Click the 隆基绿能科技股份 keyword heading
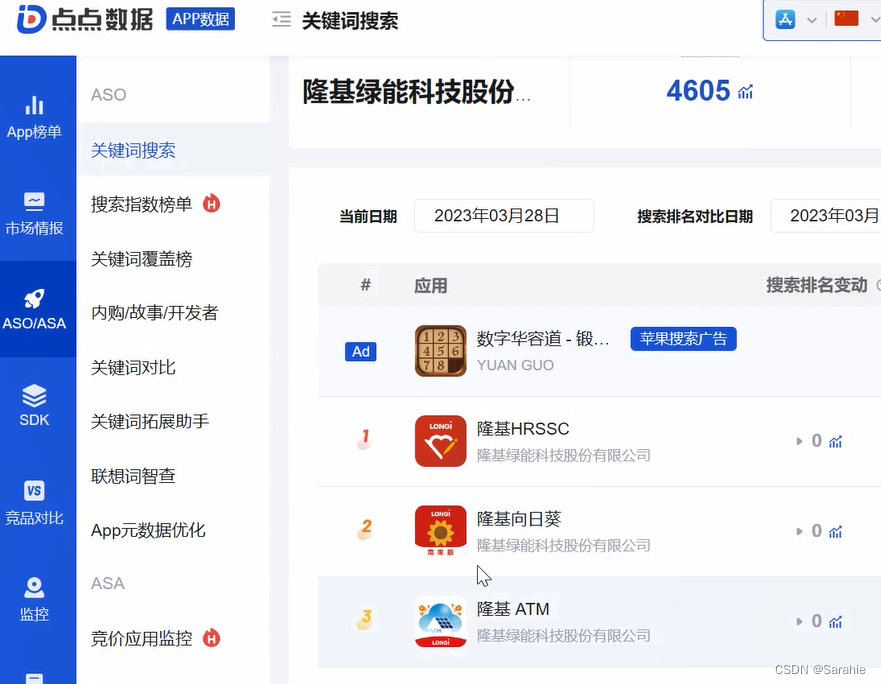The height and width of the screenshot is (684, 881). coord(416,92)
